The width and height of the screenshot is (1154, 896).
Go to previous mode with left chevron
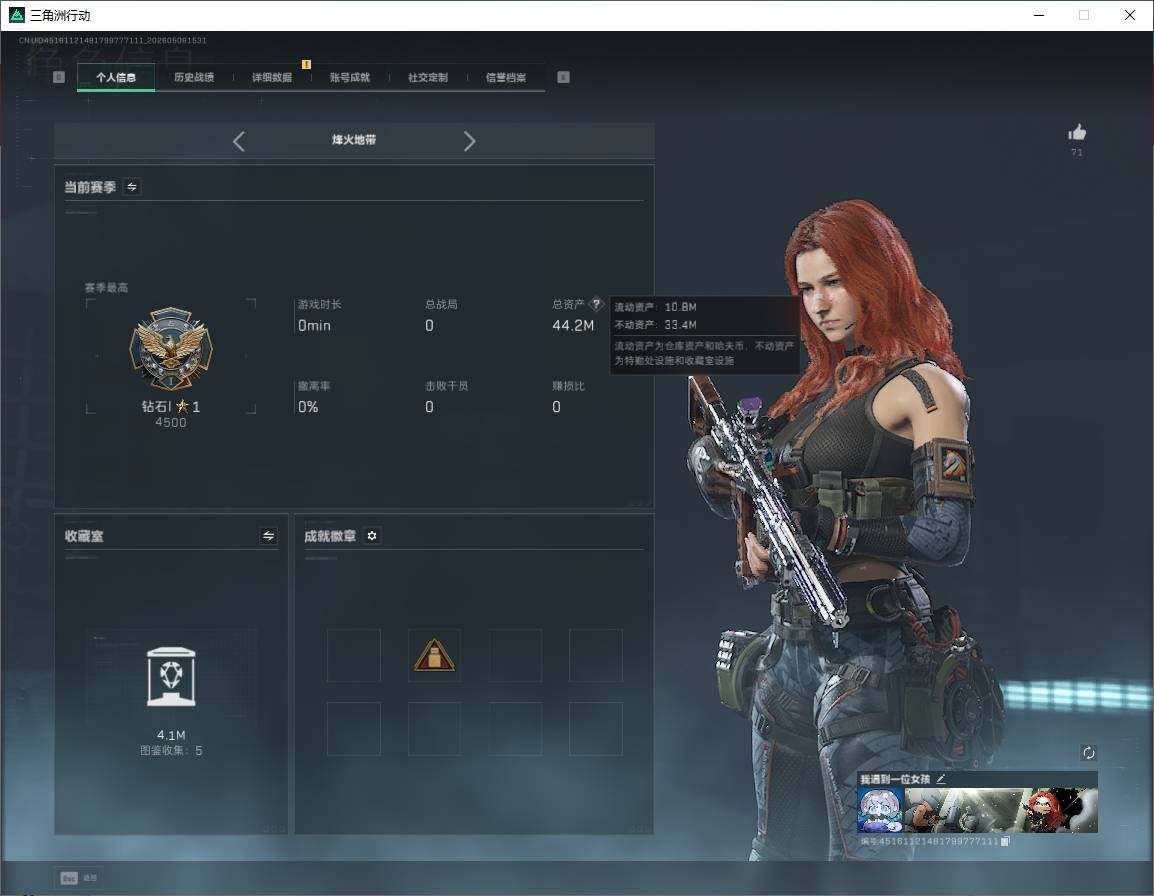point(238,141)
